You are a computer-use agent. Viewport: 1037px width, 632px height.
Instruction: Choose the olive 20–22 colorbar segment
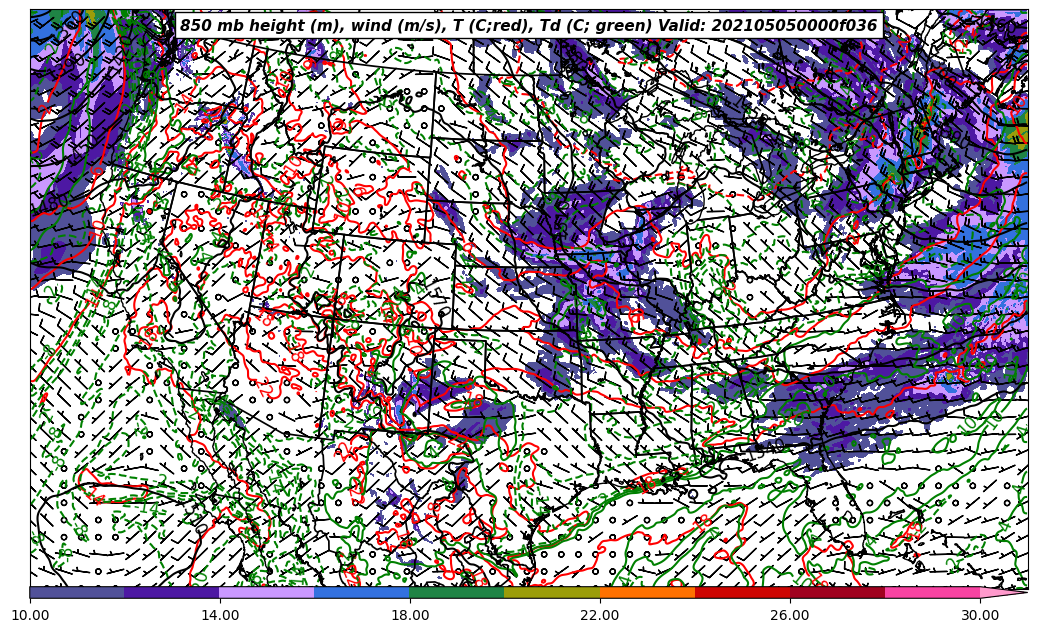pyautogui.click(x=552, y=592)
